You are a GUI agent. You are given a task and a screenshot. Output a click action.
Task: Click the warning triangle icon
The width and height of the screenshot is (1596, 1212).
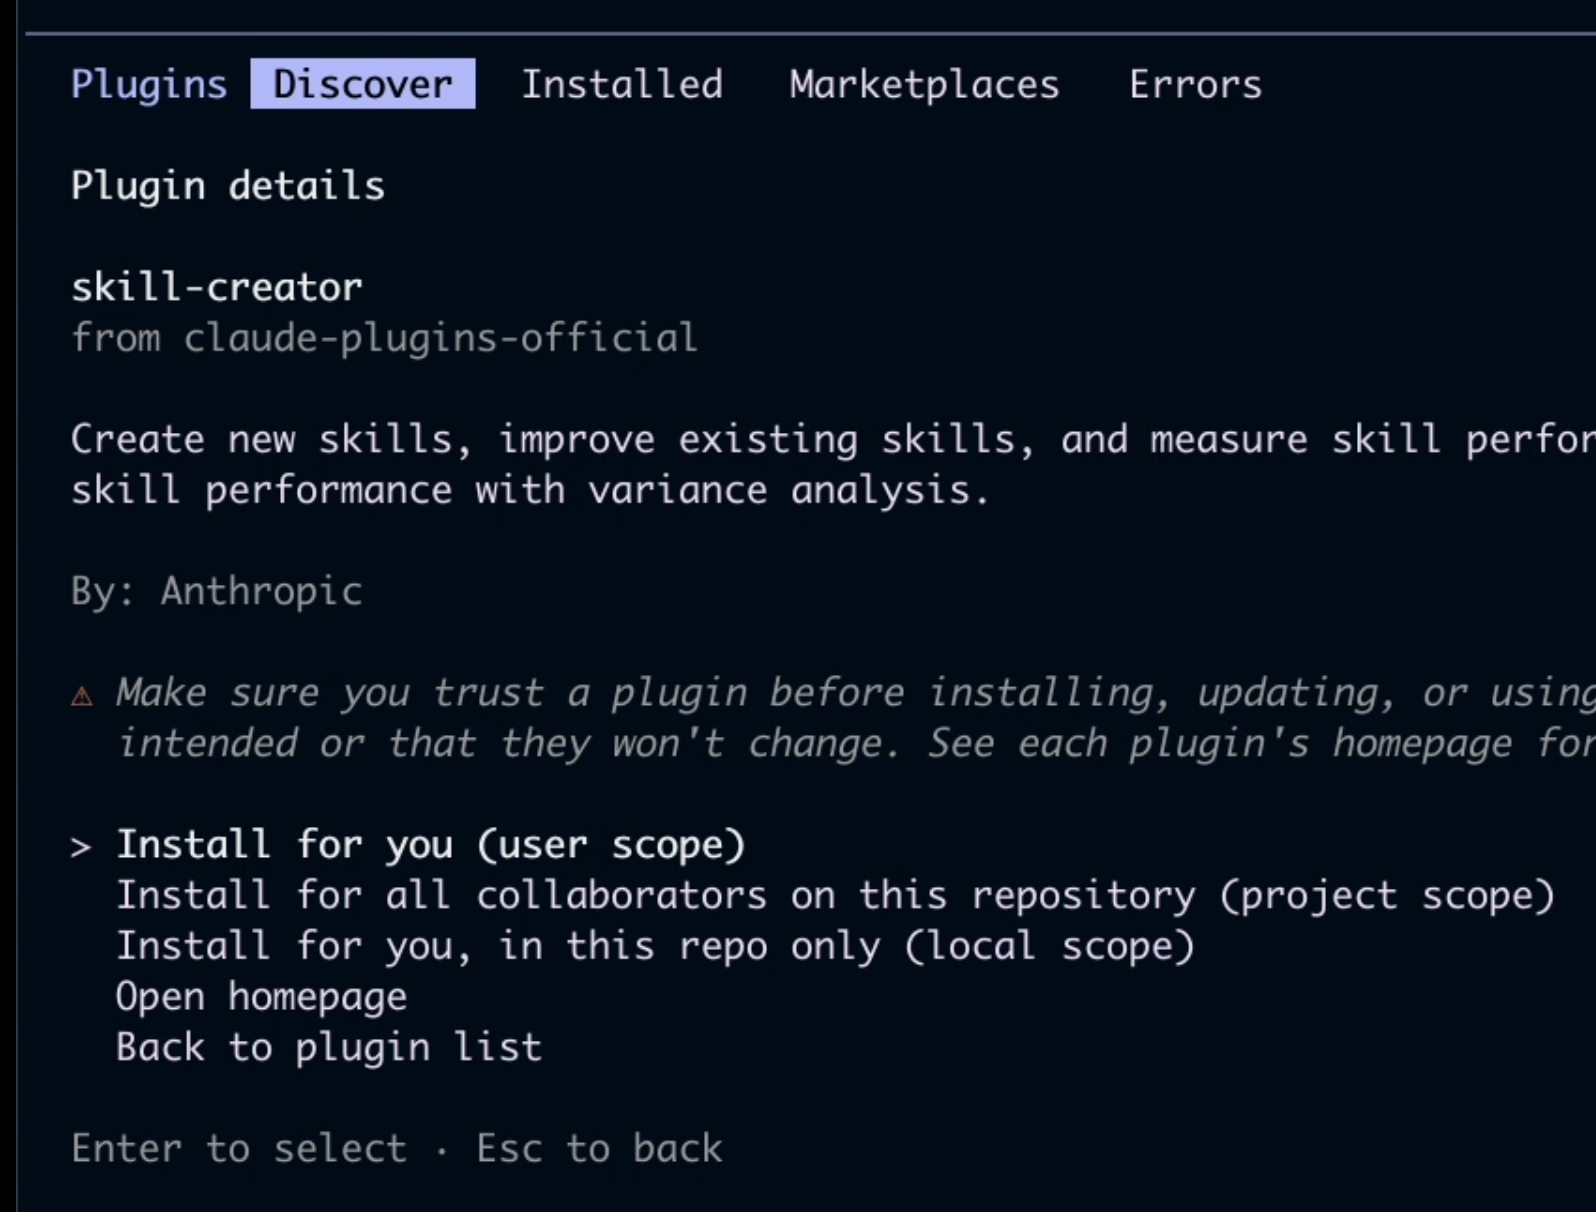tap(82, 695)
